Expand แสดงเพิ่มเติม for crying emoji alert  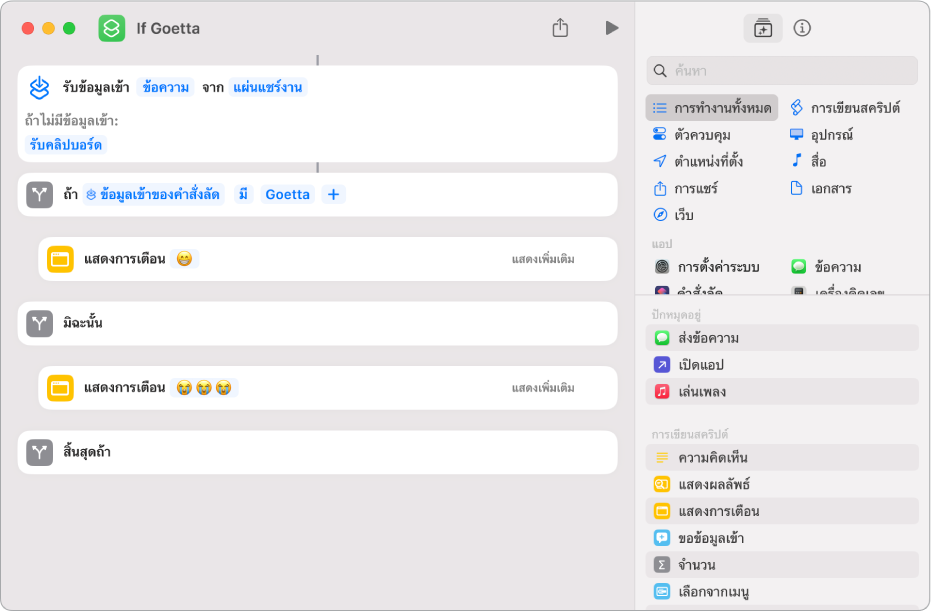(x=543, y=388)
